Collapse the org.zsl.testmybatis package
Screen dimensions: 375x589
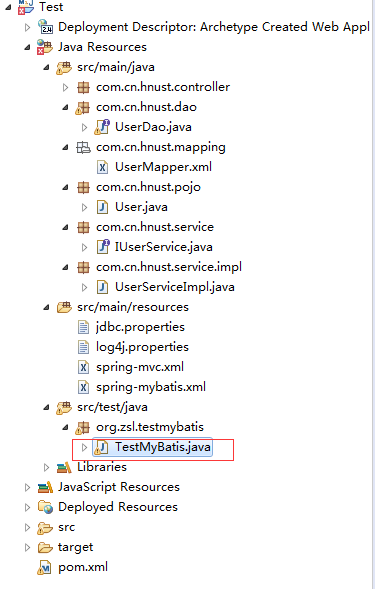click(65, 427)
